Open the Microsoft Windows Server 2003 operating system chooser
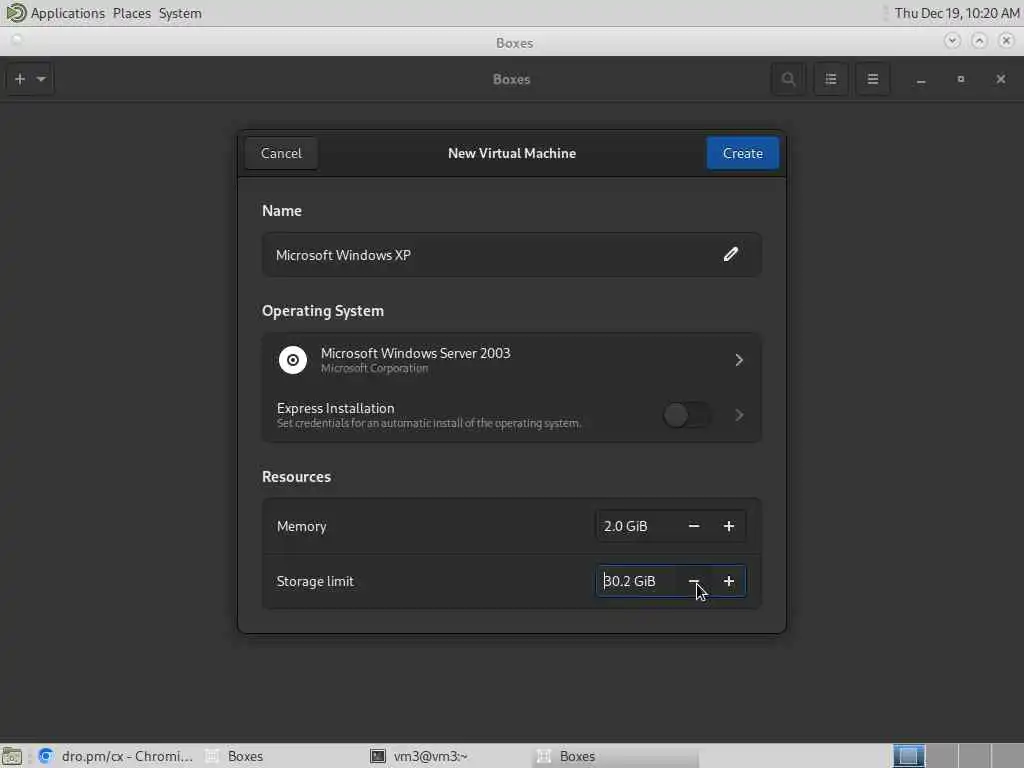 click(511, 360)
